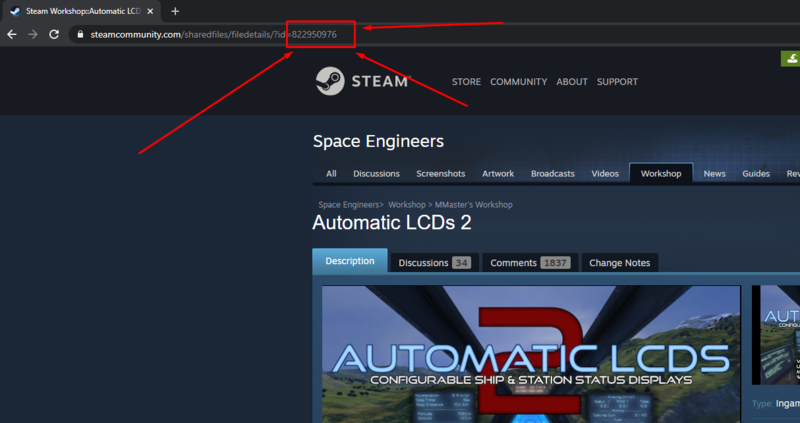Click the Steam logo in header
Viewport: 800px width, 423px height.
point(362,81)
